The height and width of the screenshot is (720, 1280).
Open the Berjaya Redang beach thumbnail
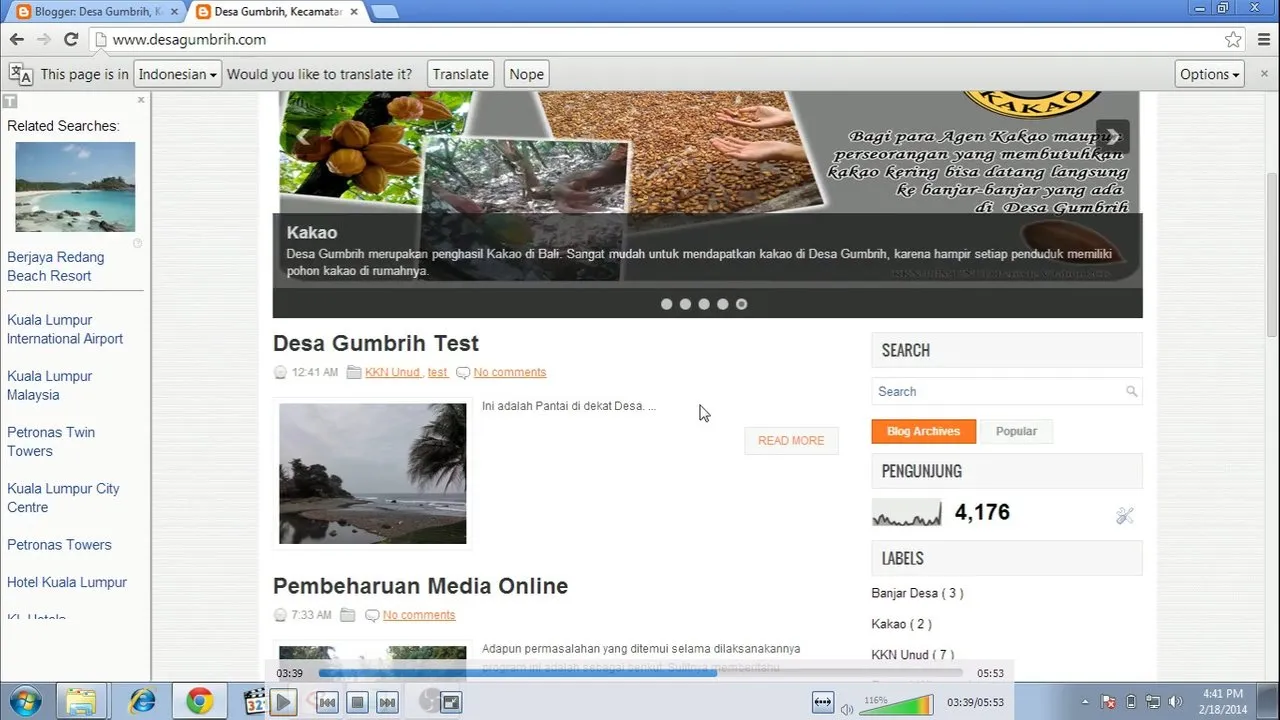click(75, 187)
